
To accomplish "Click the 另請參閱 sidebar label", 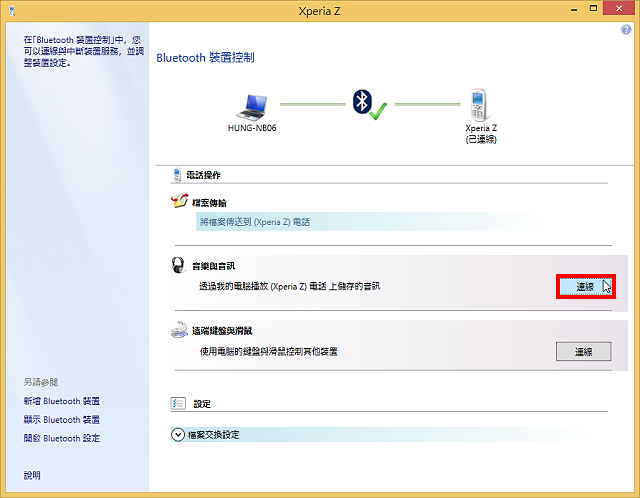I will point(41,382).
